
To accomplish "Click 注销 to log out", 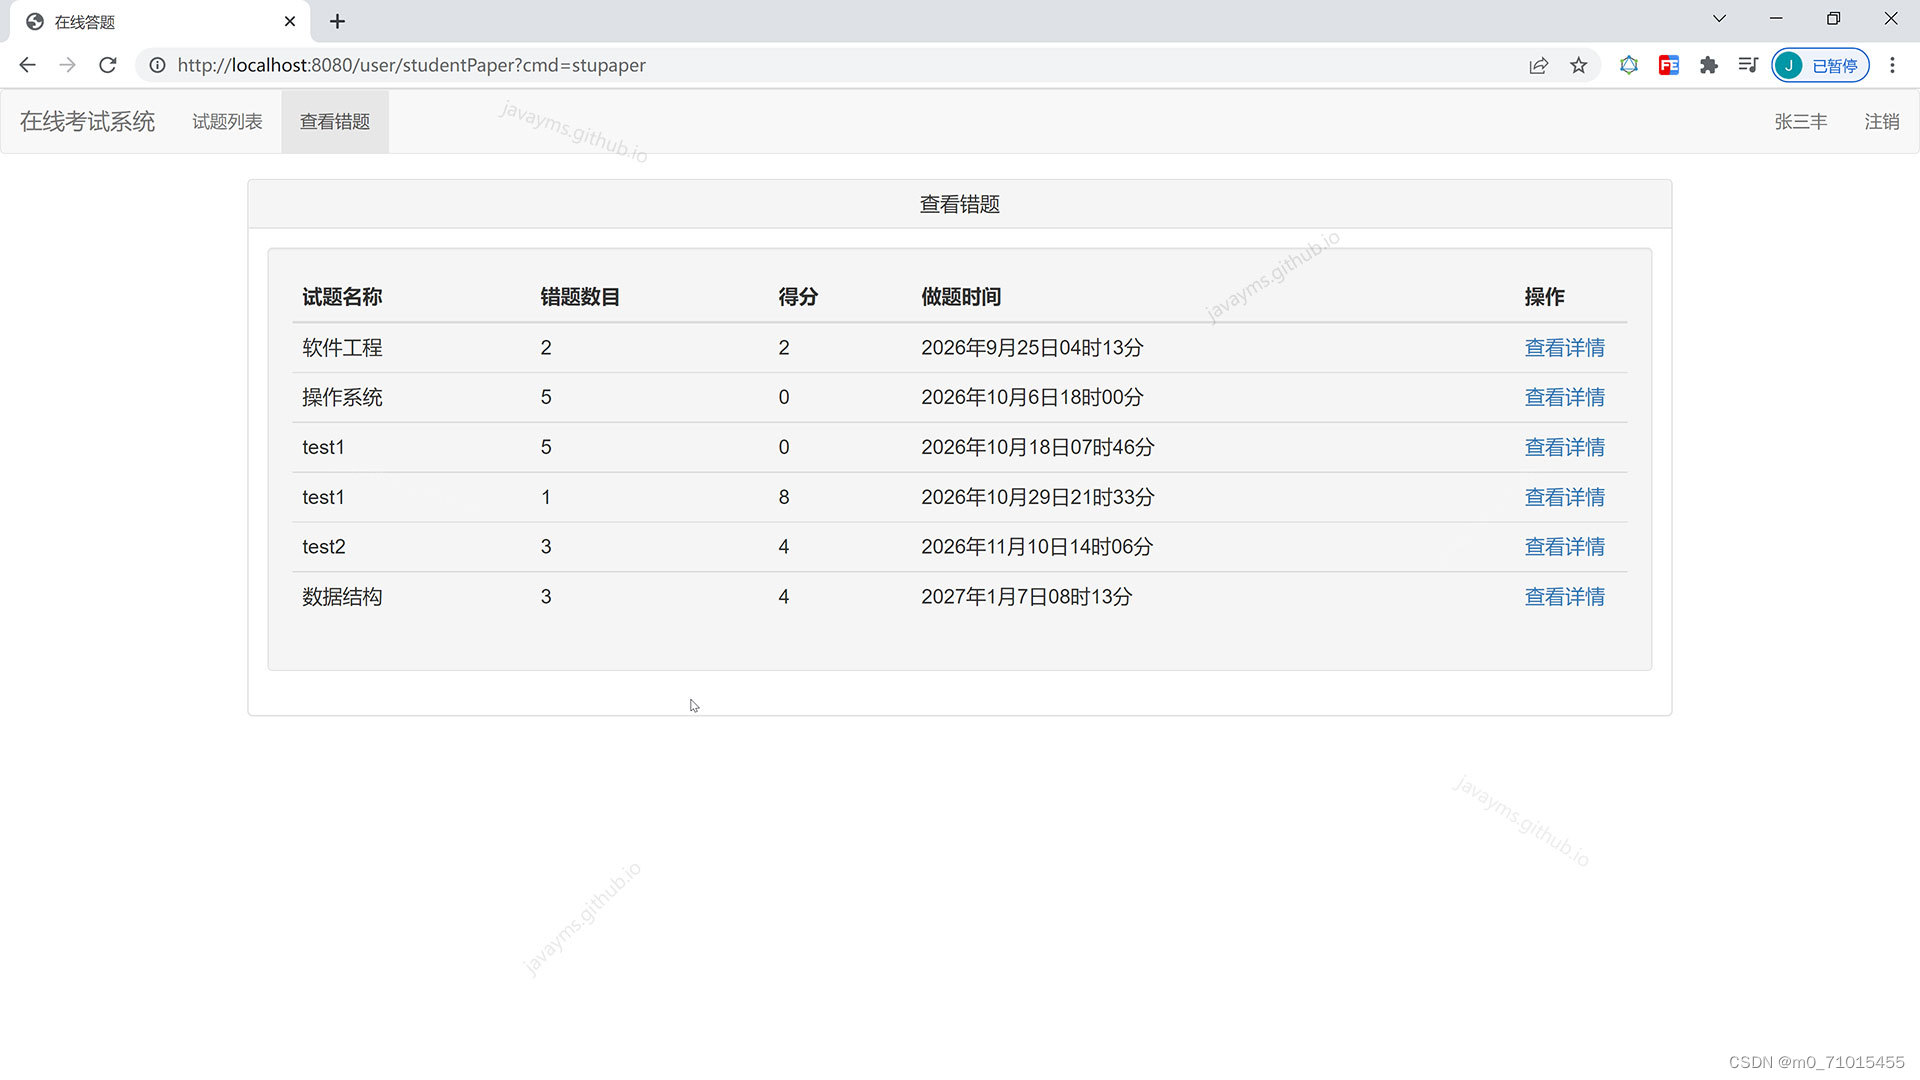I will pos(1881,121).
